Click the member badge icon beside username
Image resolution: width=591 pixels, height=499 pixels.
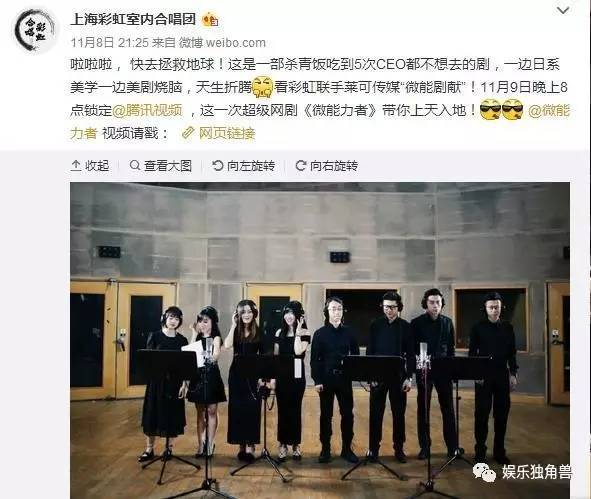210,19
